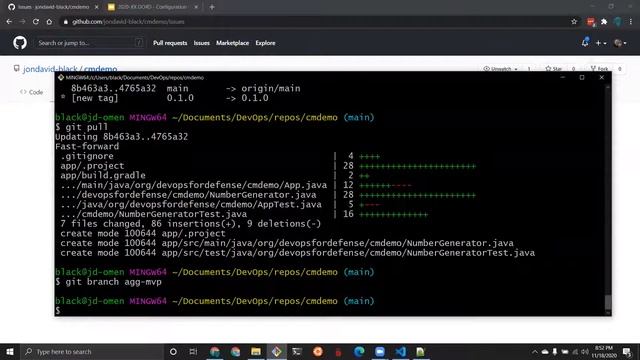Open Pull requests in GitHub header
This screenshot has height=360, width=640.
pyautogui.click(x=170, y=43)
